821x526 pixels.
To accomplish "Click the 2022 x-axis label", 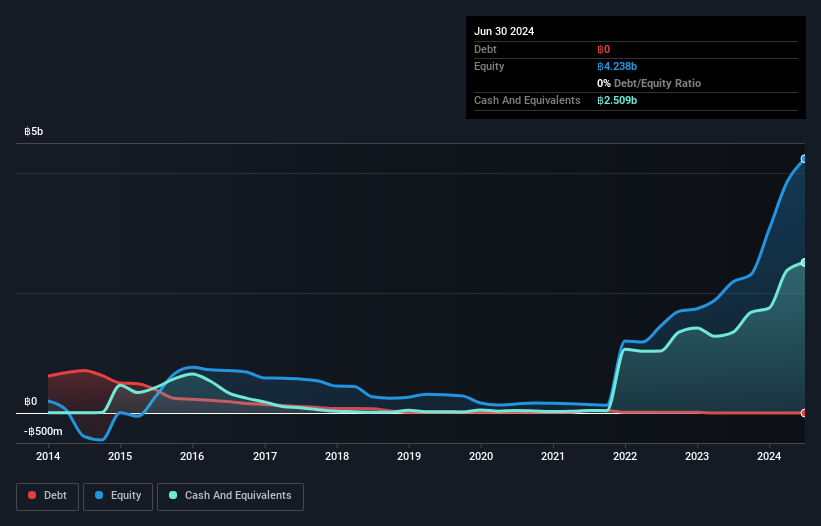I will (x=625, y=456).
